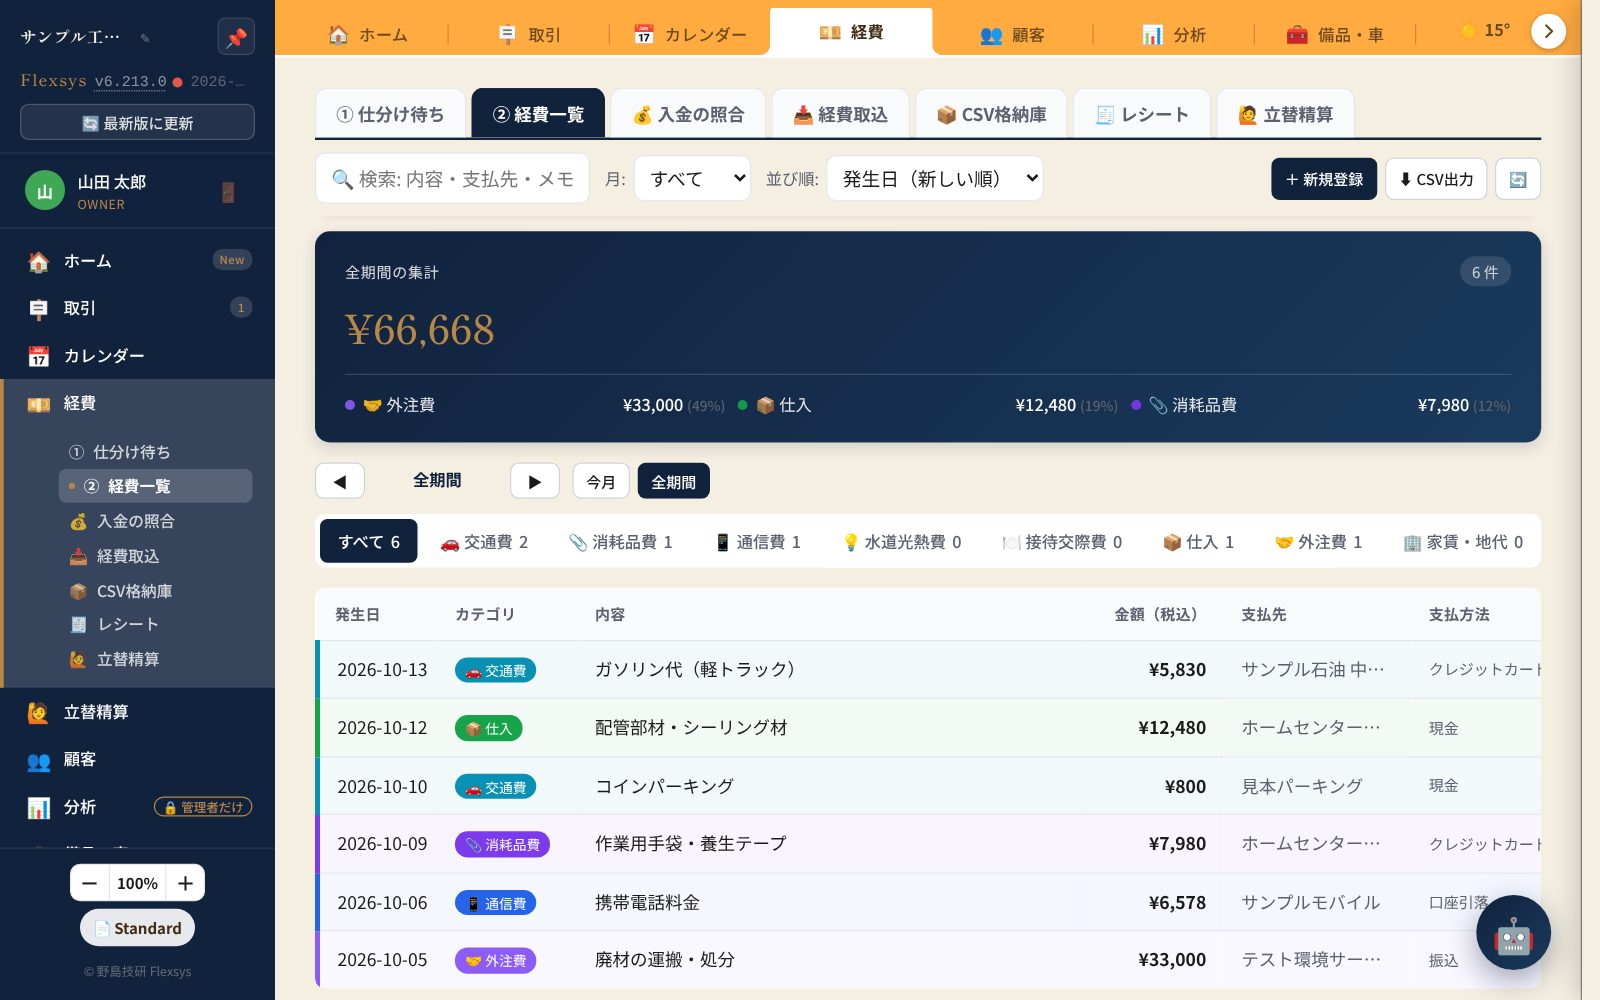Open the 経費 tab in top navigation
1600x1000 pixels.
pyautogui.click(x=851, y=32)
